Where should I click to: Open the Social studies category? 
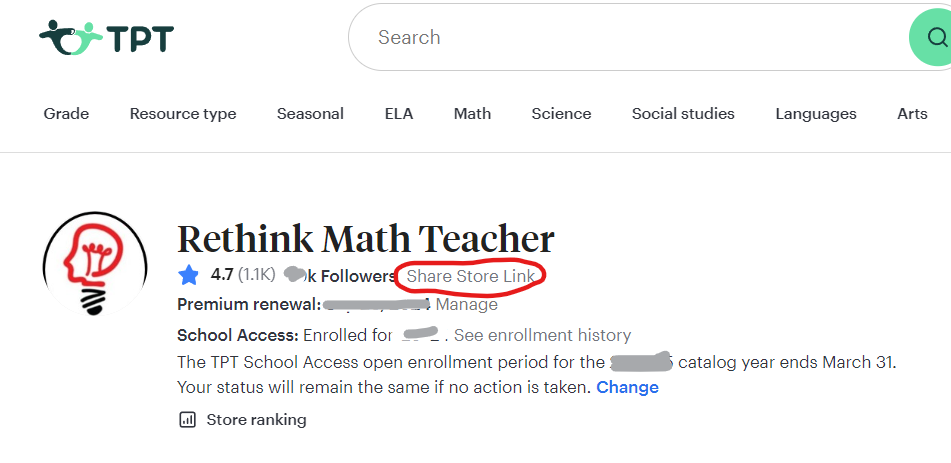point(683,114)
